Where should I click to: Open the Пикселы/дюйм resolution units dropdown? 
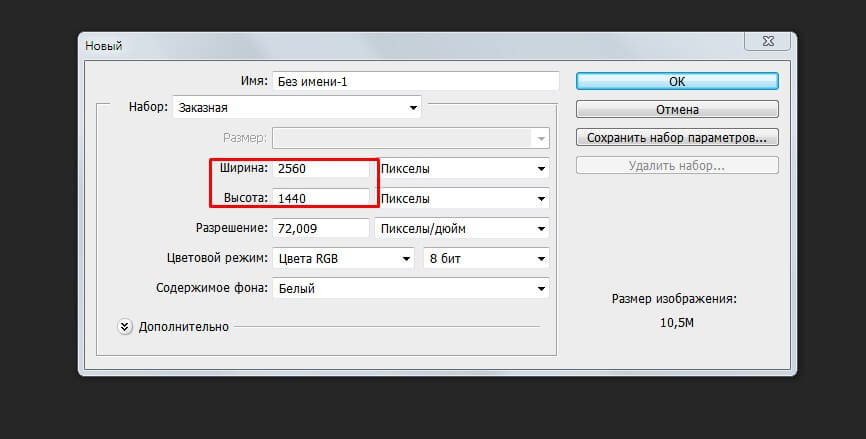[462, 228]
